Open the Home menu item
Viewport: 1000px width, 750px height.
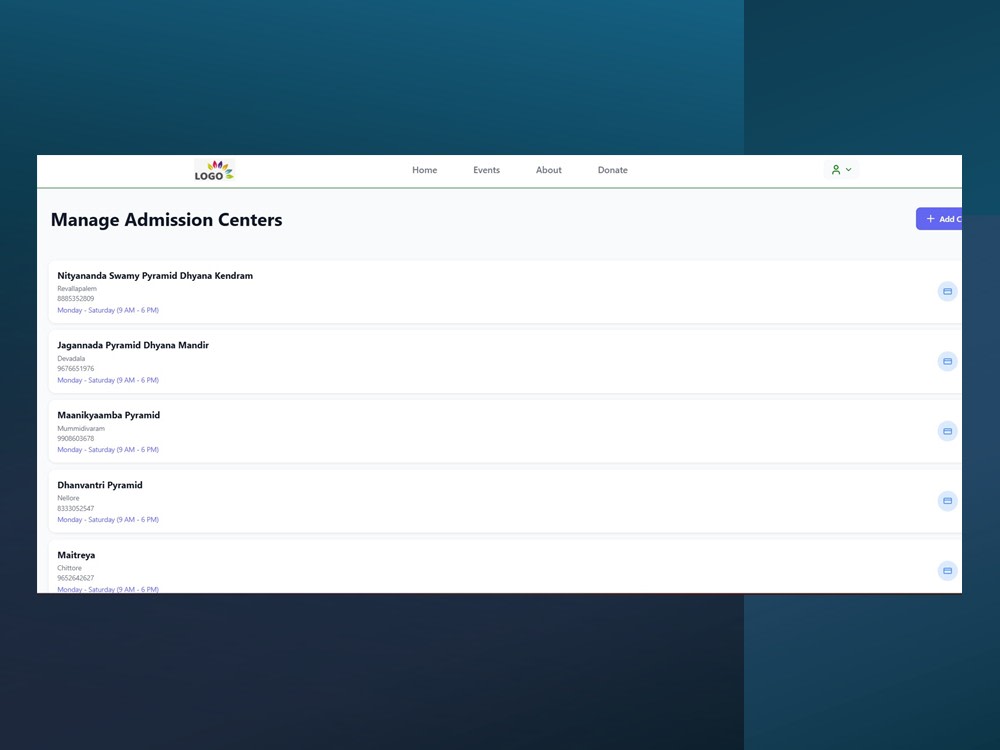[425, 170]
